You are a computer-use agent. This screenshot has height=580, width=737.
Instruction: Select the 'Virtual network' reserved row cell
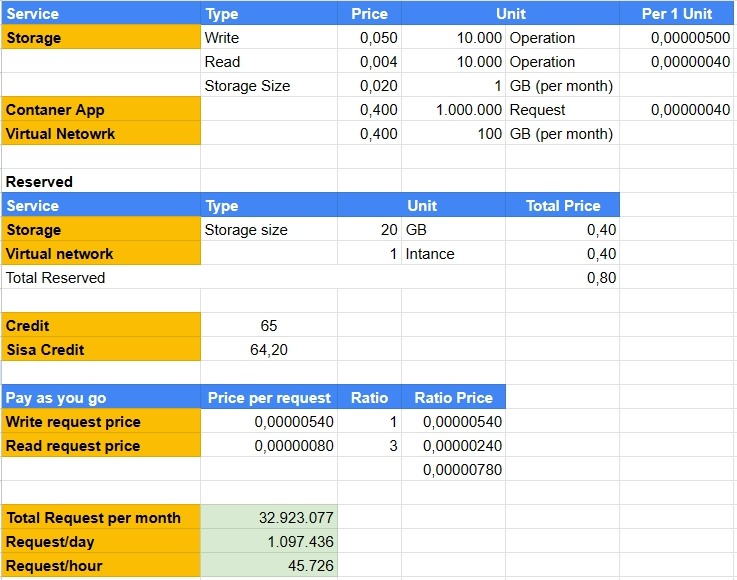tap(101, 253)
